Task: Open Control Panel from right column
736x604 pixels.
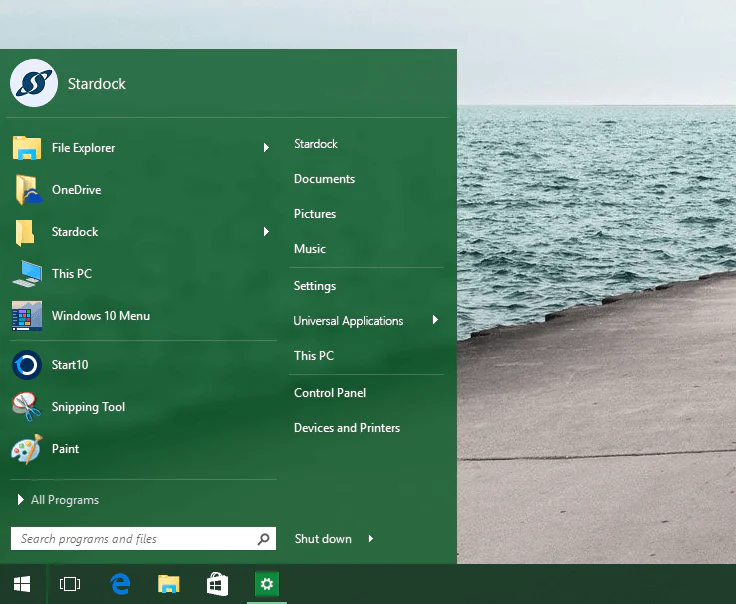Action: point(330,393)
